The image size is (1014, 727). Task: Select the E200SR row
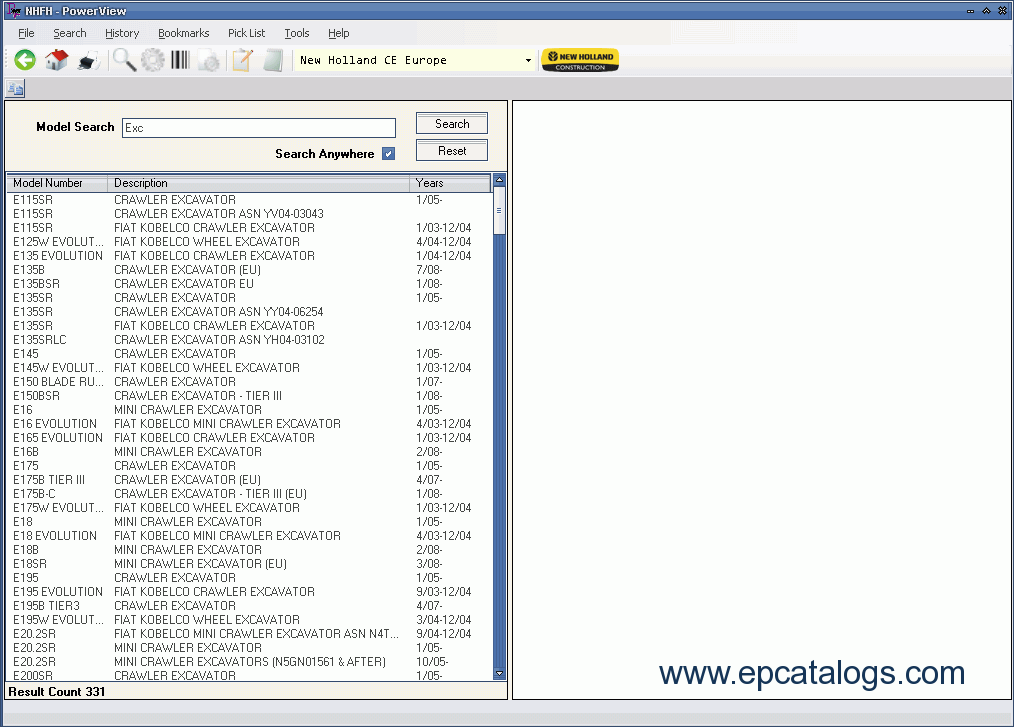coord(249,675)
